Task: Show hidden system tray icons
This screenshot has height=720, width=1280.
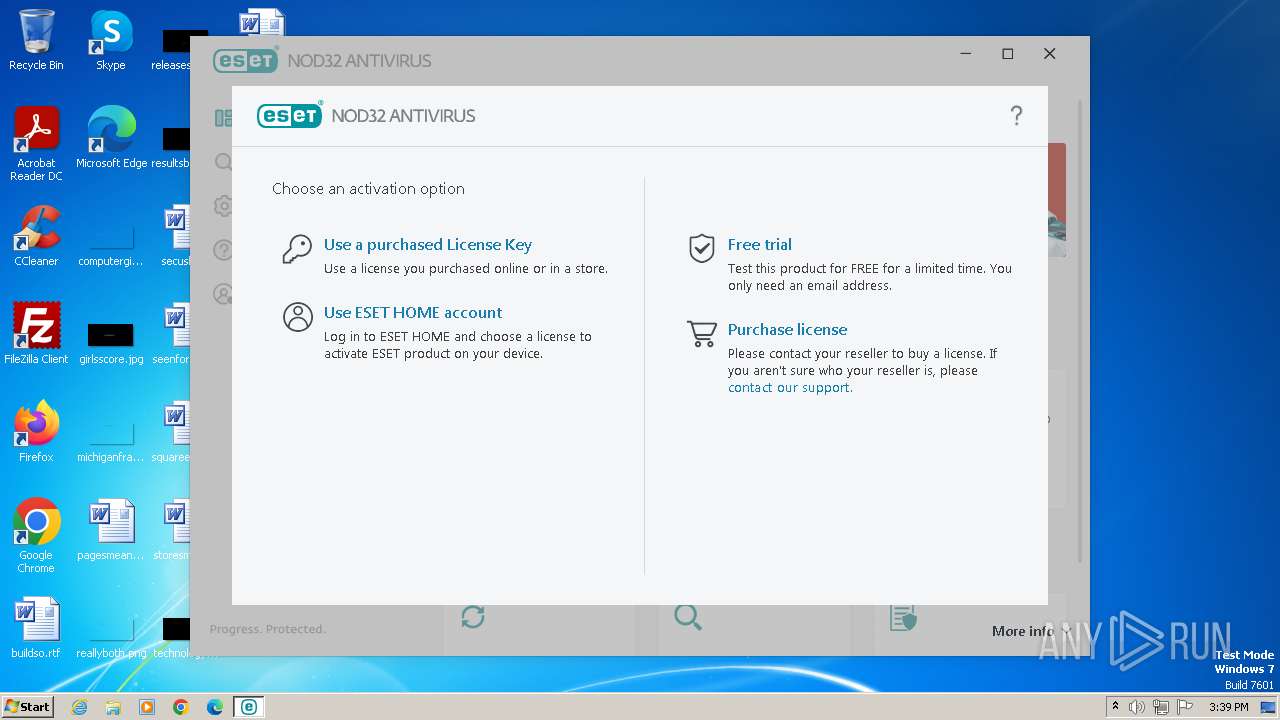Action: pos(1115,707)
